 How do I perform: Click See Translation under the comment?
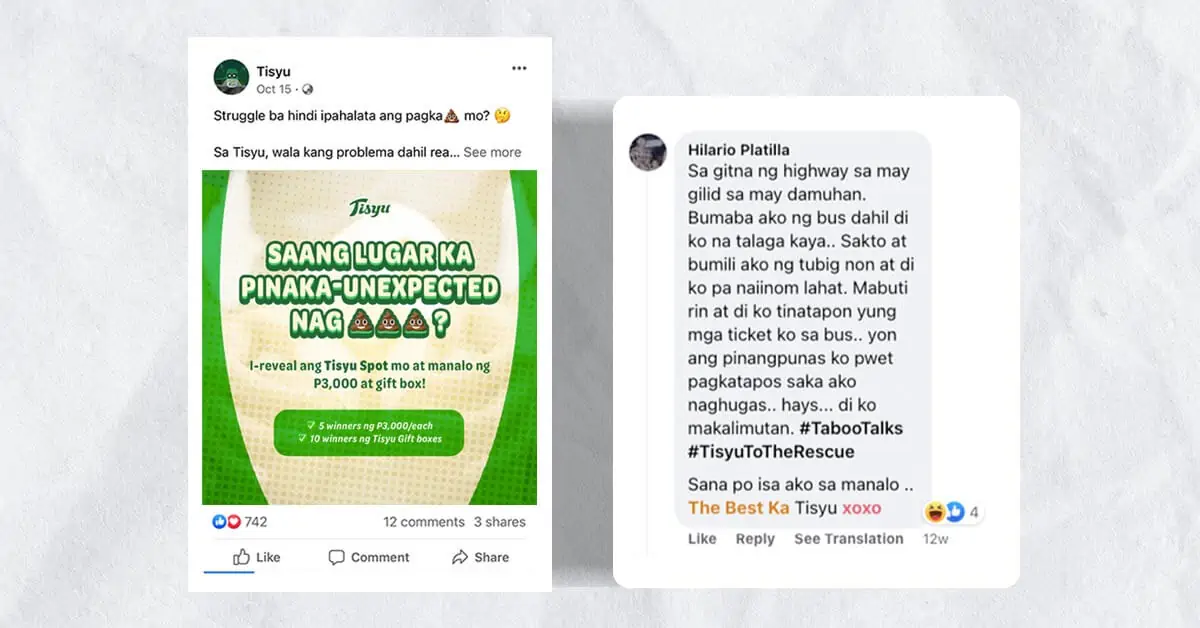(x=849, y=538)
